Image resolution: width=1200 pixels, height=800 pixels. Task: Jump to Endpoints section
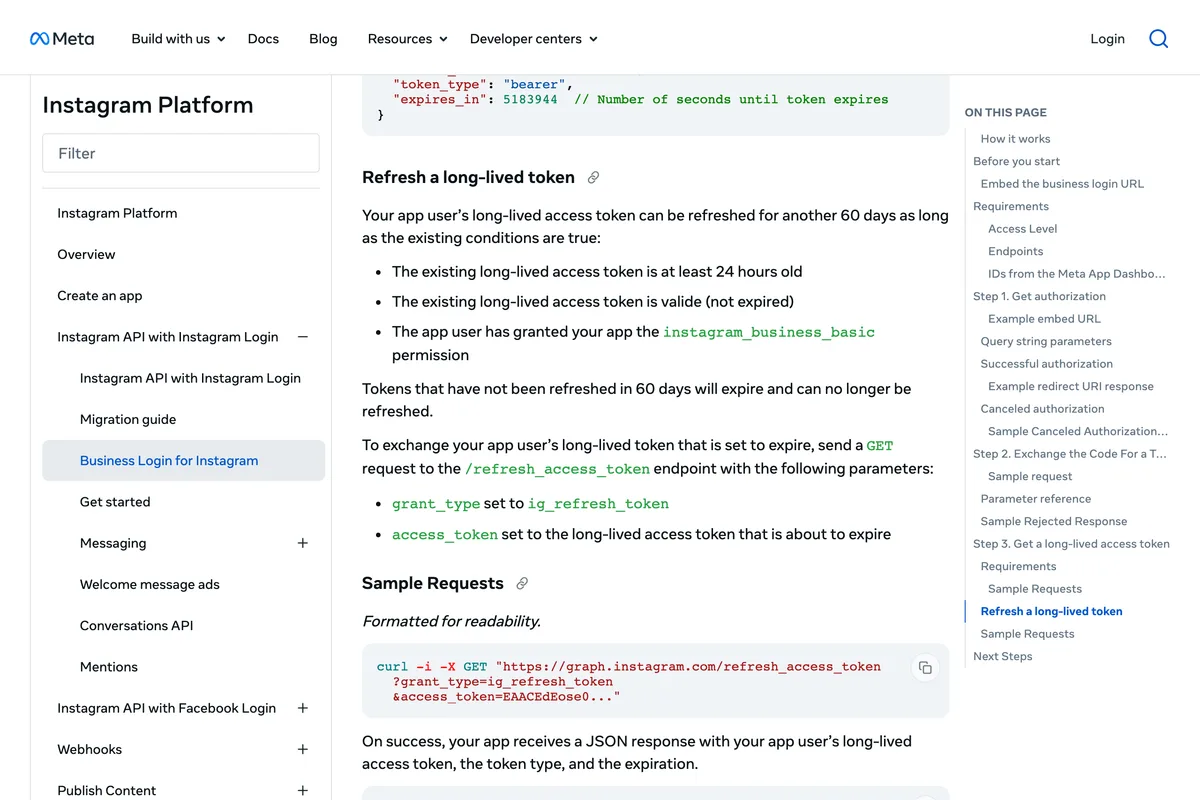[x=1015, y=251]
